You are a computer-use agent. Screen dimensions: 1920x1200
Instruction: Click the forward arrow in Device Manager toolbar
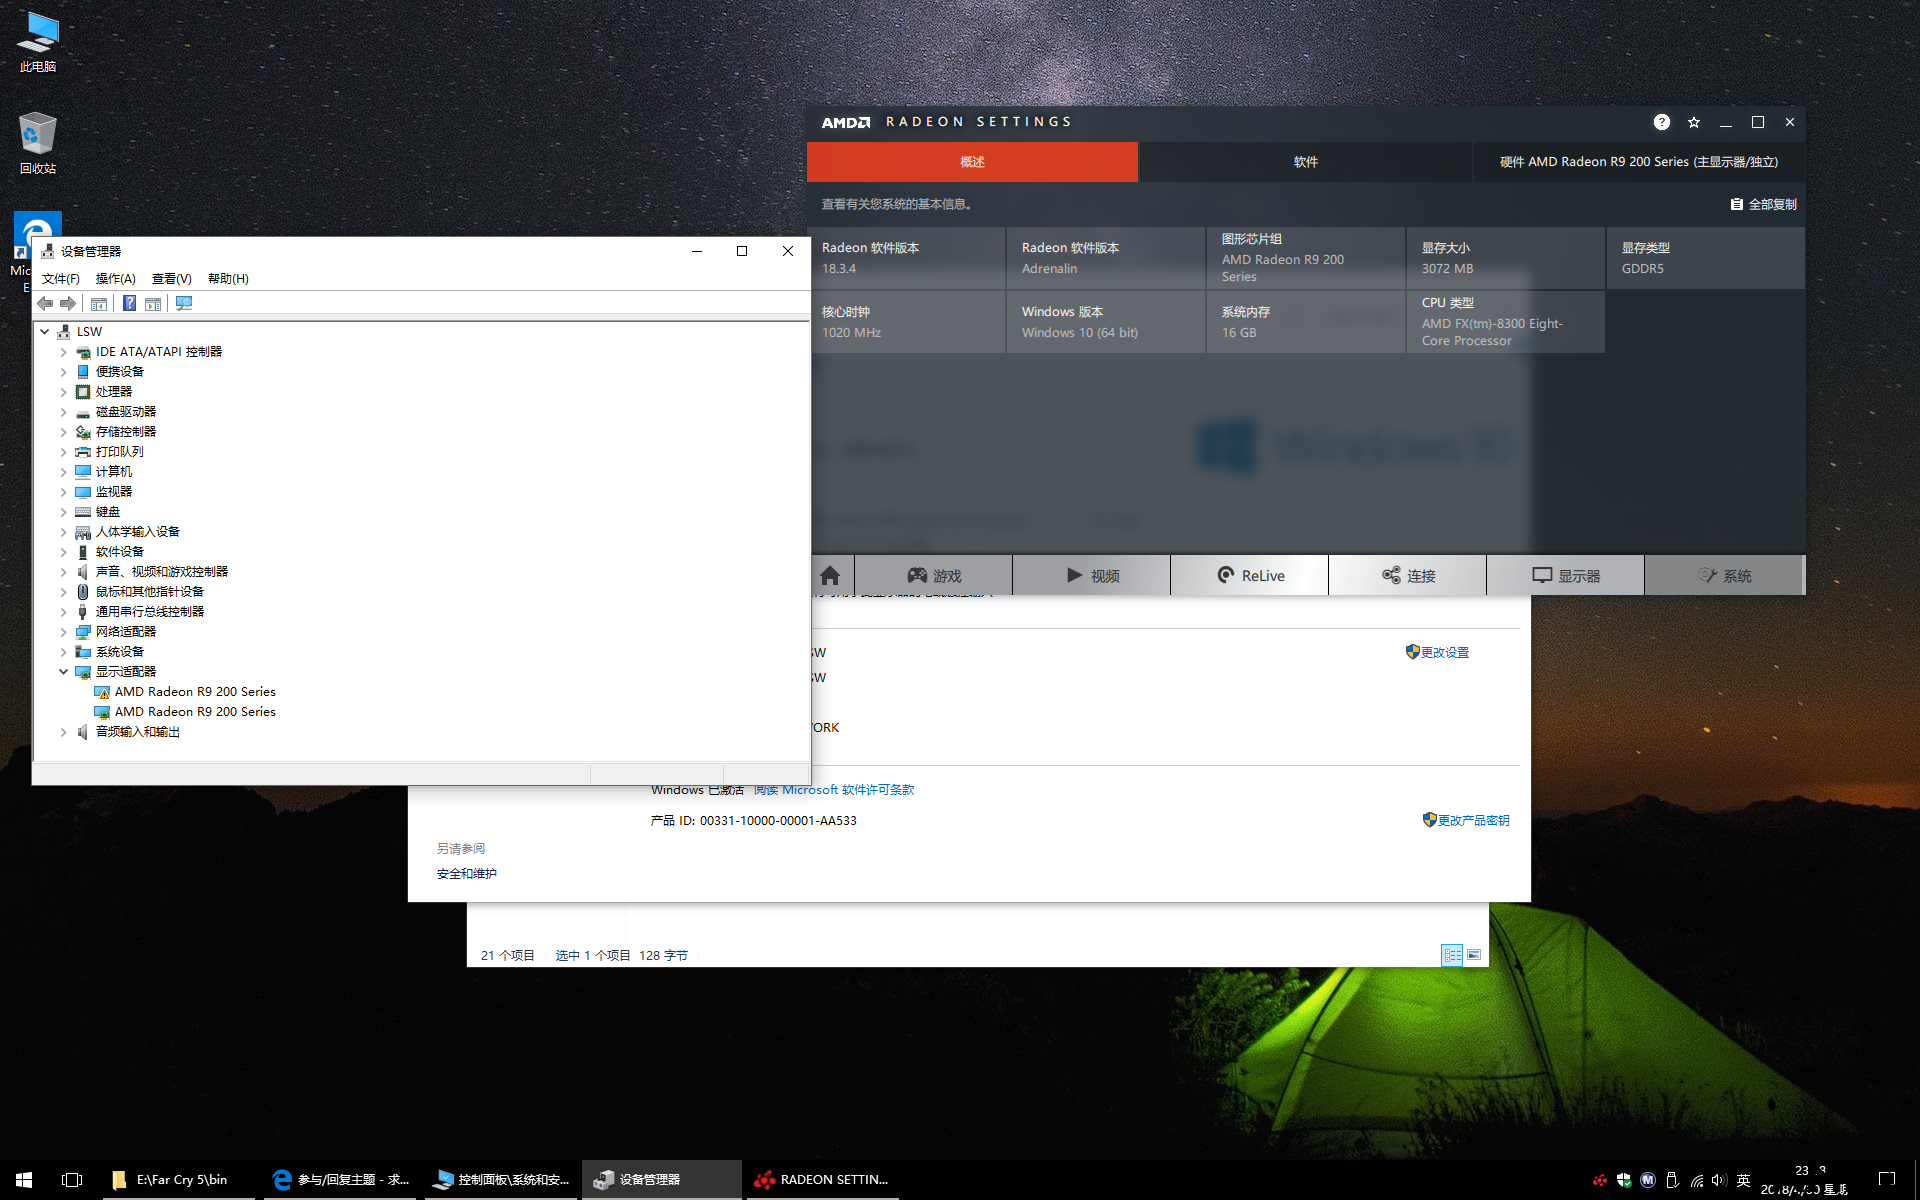(x=68, y=303)
